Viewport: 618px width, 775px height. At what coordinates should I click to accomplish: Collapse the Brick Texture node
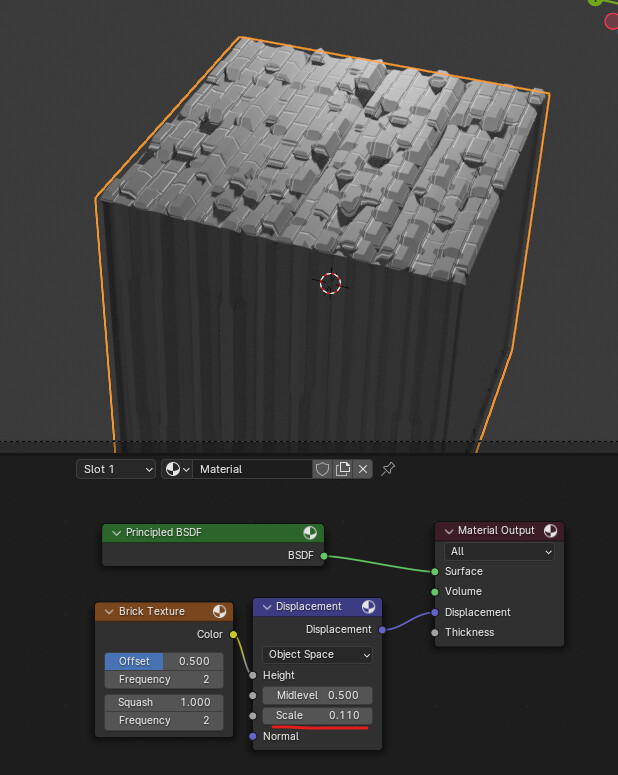(109, 612)
